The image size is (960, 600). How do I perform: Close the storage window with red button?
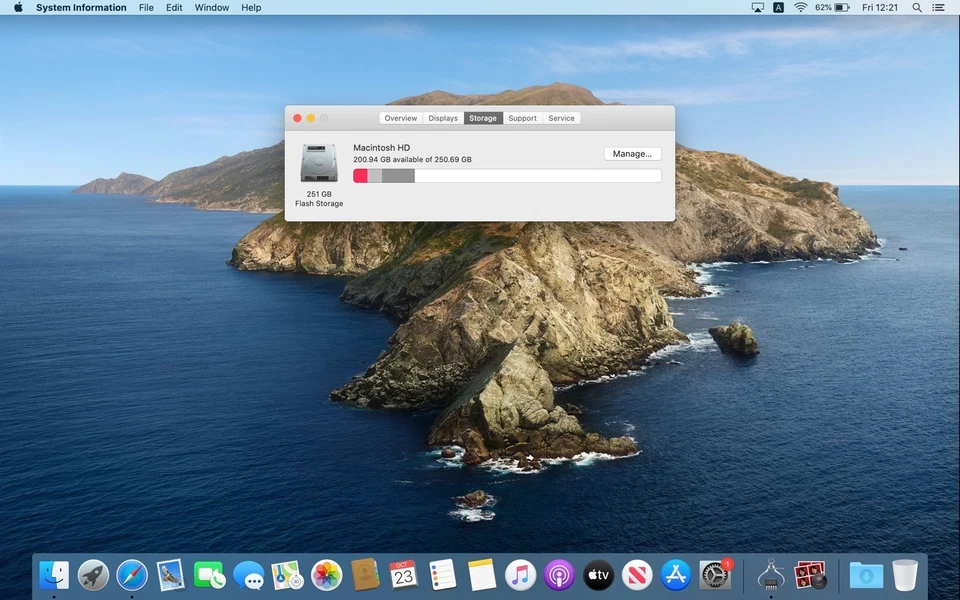coord(297,118)
